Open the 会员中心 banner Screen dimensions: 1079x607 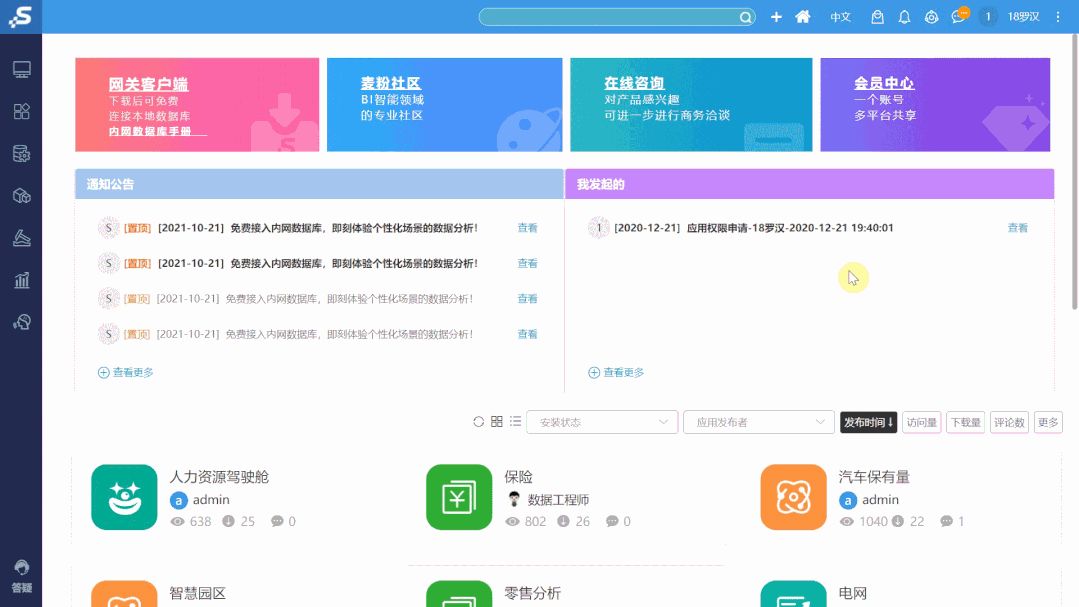click(935, 105)
